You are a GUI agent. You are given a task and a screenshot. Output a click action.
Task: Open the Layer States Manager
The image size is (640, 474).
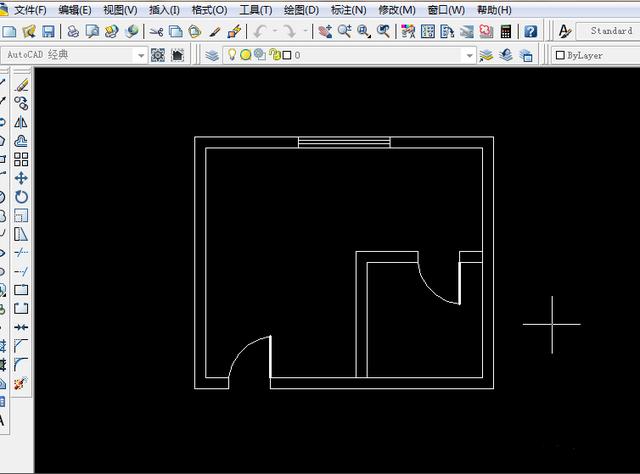click(526, 55)
